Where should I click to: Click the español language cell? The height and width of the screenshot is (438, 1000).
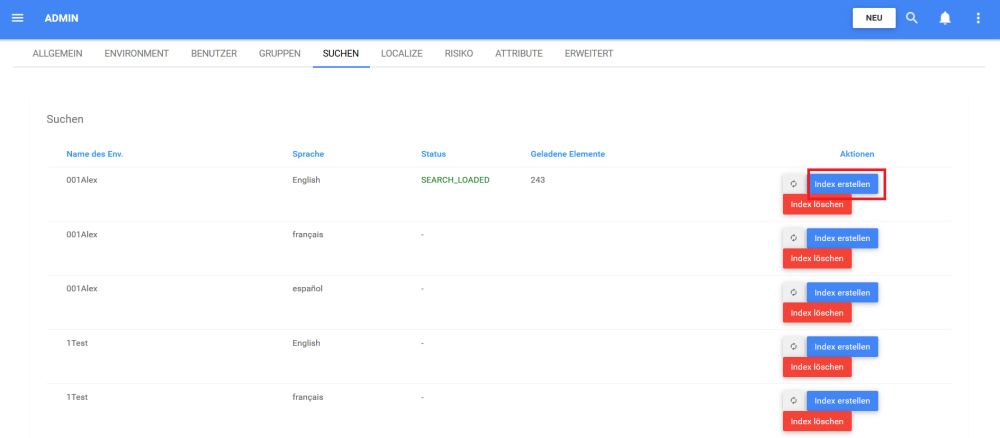point(307,289)
